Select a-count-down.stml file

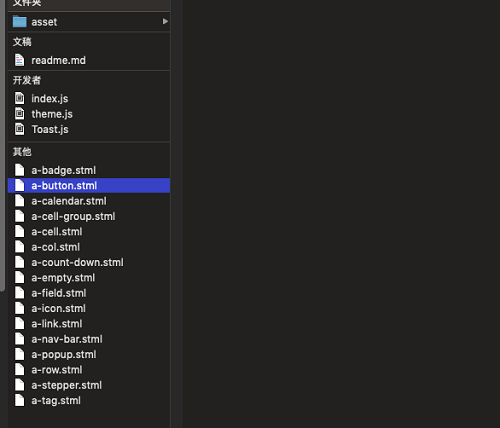[x=89, y=262]
